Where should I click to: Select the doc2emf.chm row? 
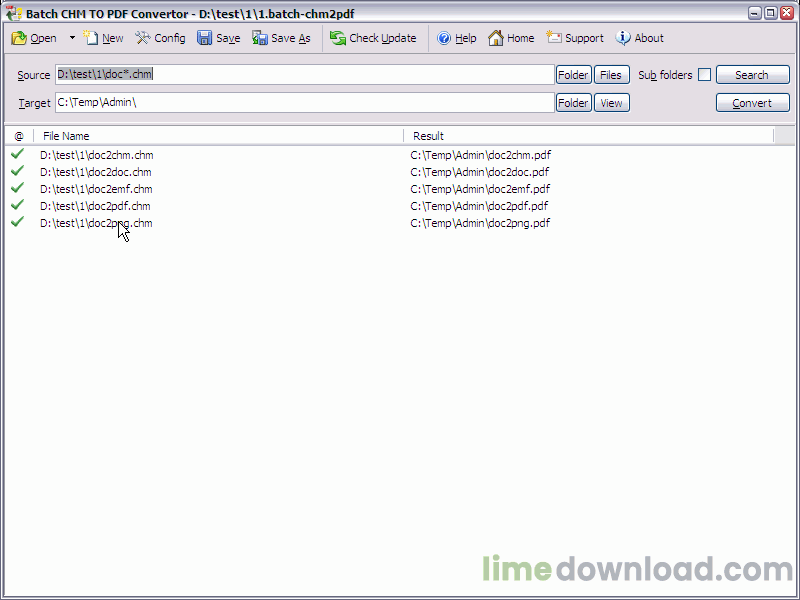[x=95, y=189]
